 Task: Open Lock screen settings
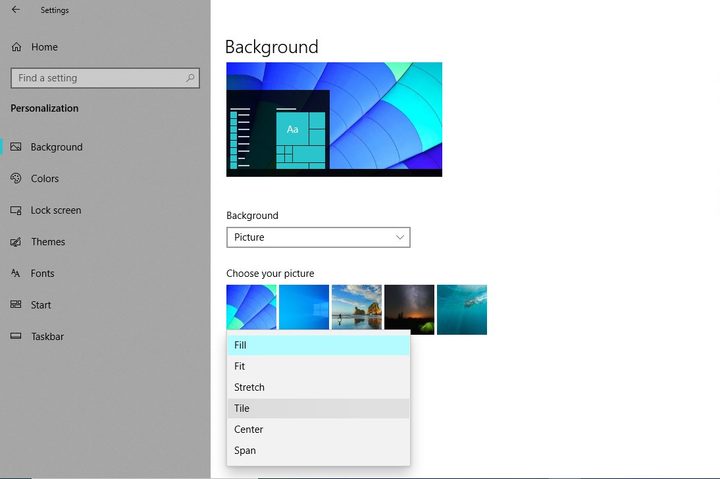click(56, 210)
